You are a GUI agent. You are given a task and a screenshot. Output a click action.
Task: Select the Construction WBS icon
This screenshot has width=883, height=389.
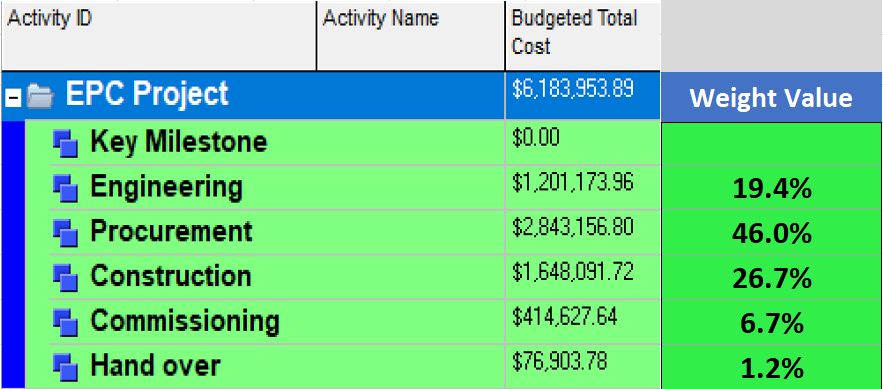pyautogui.click(x=66, y=278)
